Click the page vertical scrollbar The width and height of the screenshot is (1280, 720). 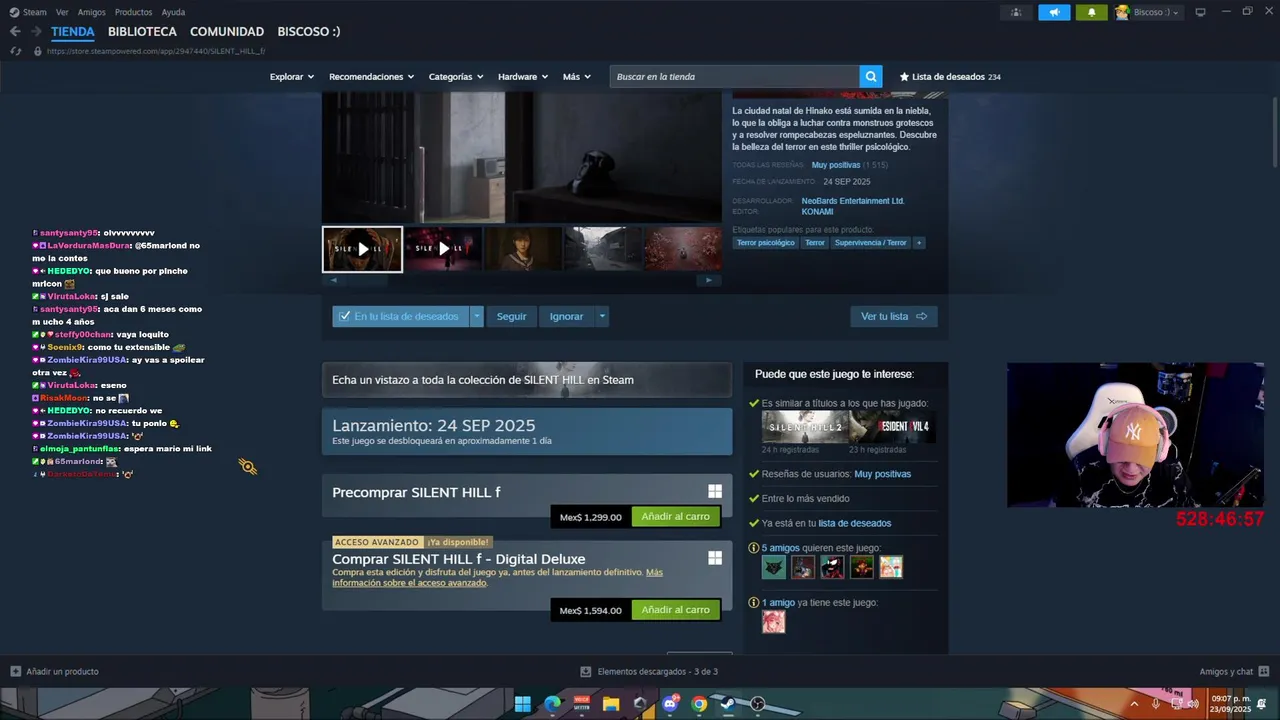coord(1275,133)
